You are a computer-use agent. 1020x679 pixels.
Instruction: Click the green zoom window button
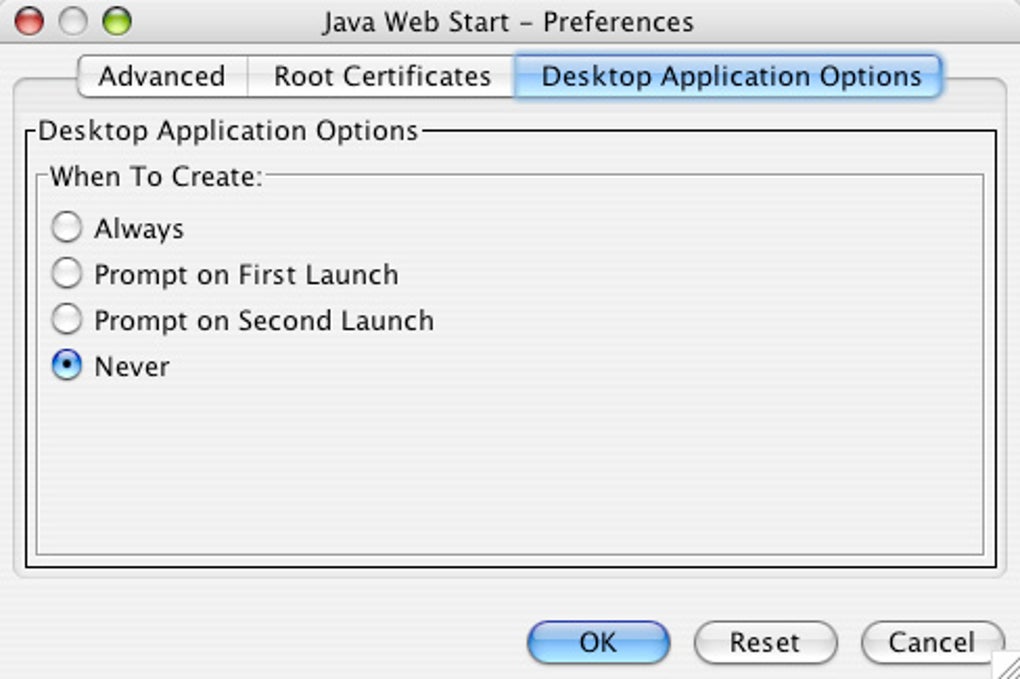pyautogui.click(x=117, y=21)
